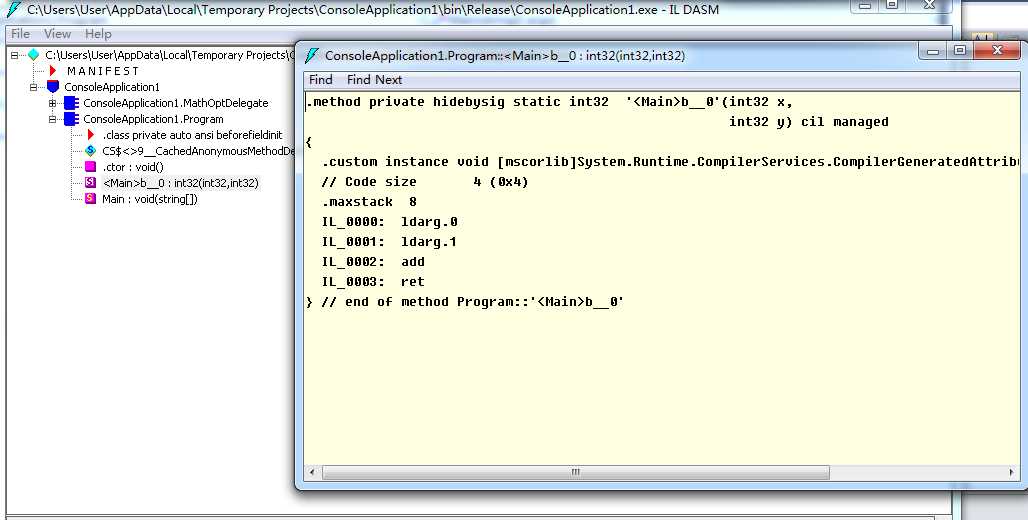
Task: Select the CS$<>9__CachedAnonymousMethodDelegate field item
Action: point(198,151)
